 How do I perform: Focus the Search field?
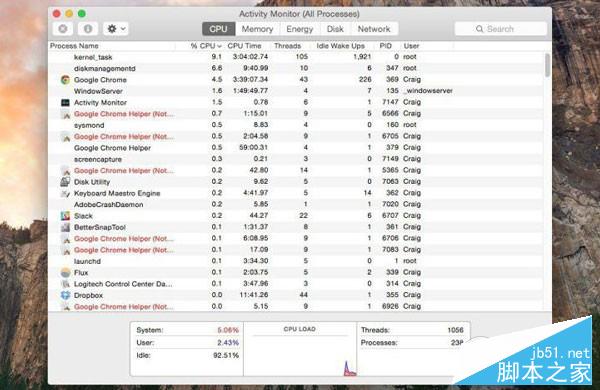(501, 29)
